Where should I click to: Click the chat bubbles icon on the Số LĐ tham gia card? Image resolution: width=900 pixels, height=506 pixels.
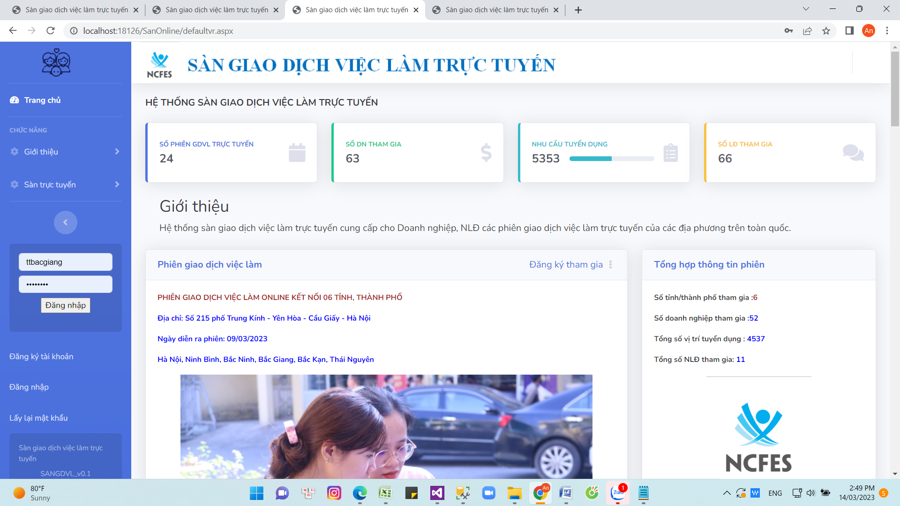(x=854, y=153)
